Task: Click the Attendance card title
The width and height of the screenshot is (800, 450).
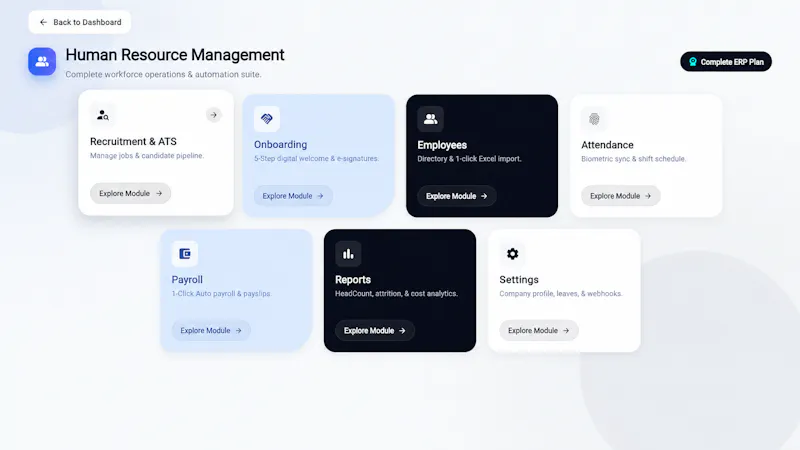Action: (x=607, y=145)
